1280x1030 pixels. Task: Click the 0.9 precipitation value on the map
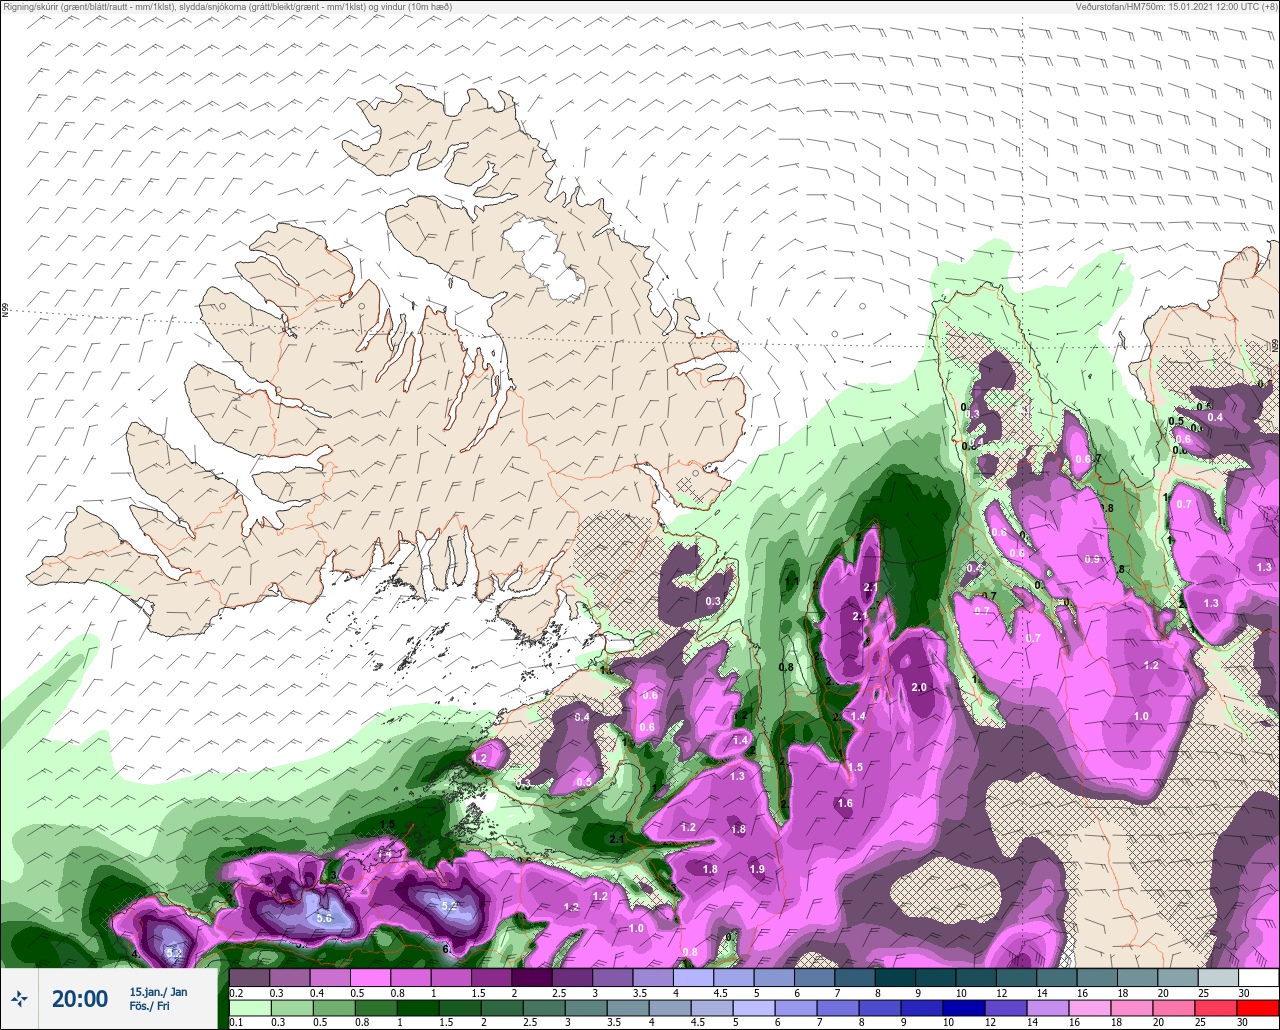pyautogui.click(x=1092, y=560)
